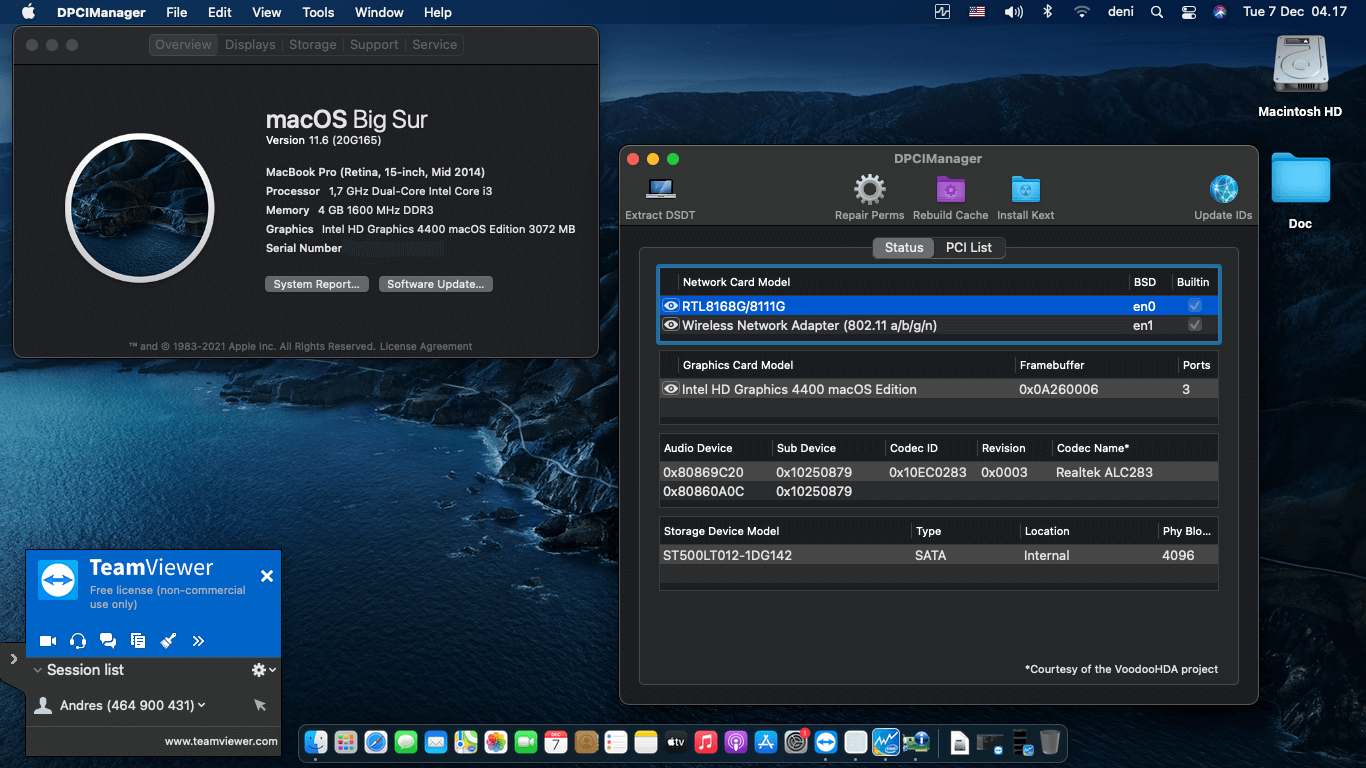Click the Trash in the Dock
Image resolution: width=1366 pixels, height=768 pixels.
pos(1049,742)
